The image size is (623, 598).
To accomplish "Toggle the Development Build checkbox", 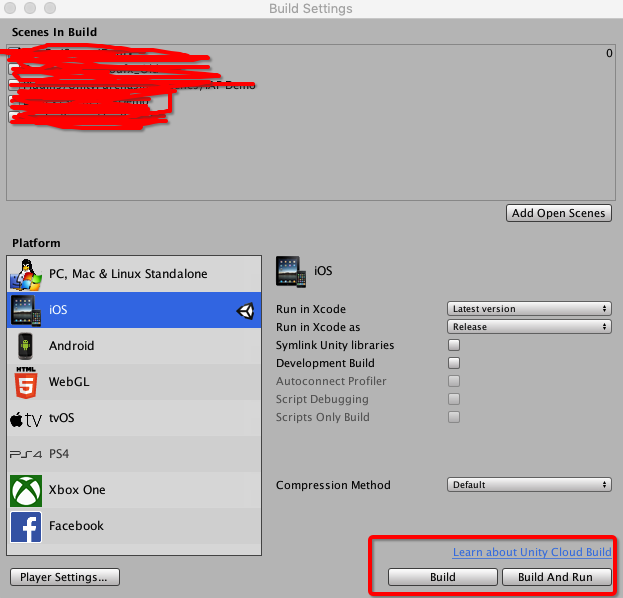I will pos(454,363).
